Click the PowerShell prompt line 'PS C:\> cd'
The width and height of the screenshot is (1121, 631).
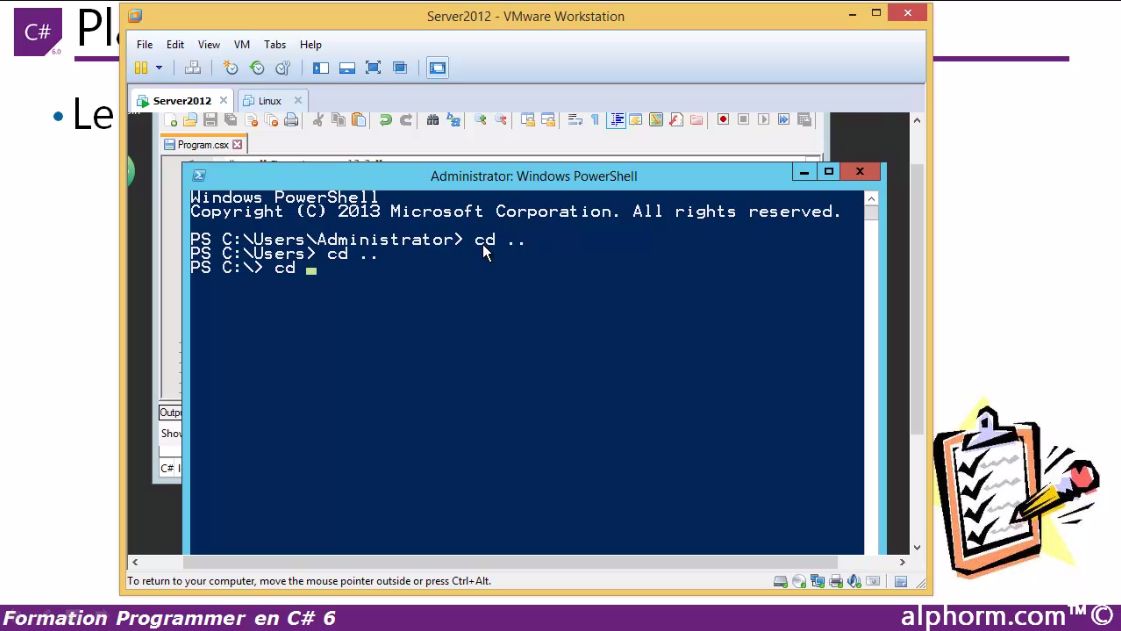point(253,268)
